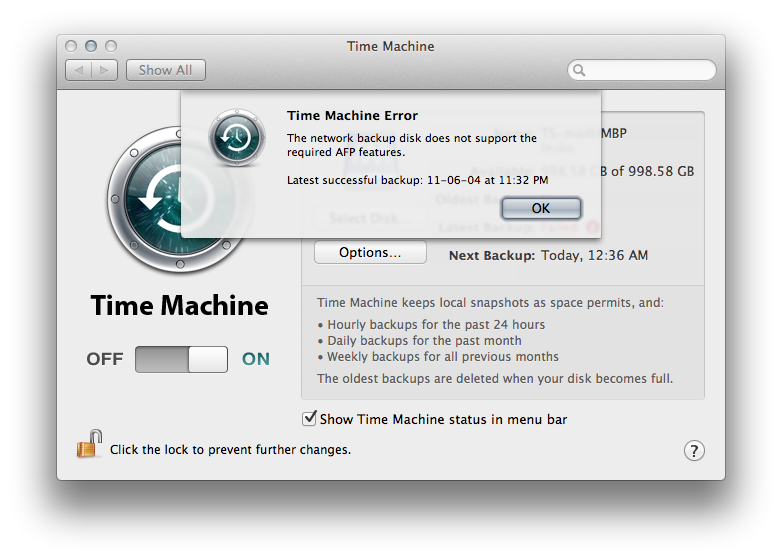Viewport: 782px width, 559px height.
Task: Click the 'Time Machine' window title
Action: coord(391,46)
